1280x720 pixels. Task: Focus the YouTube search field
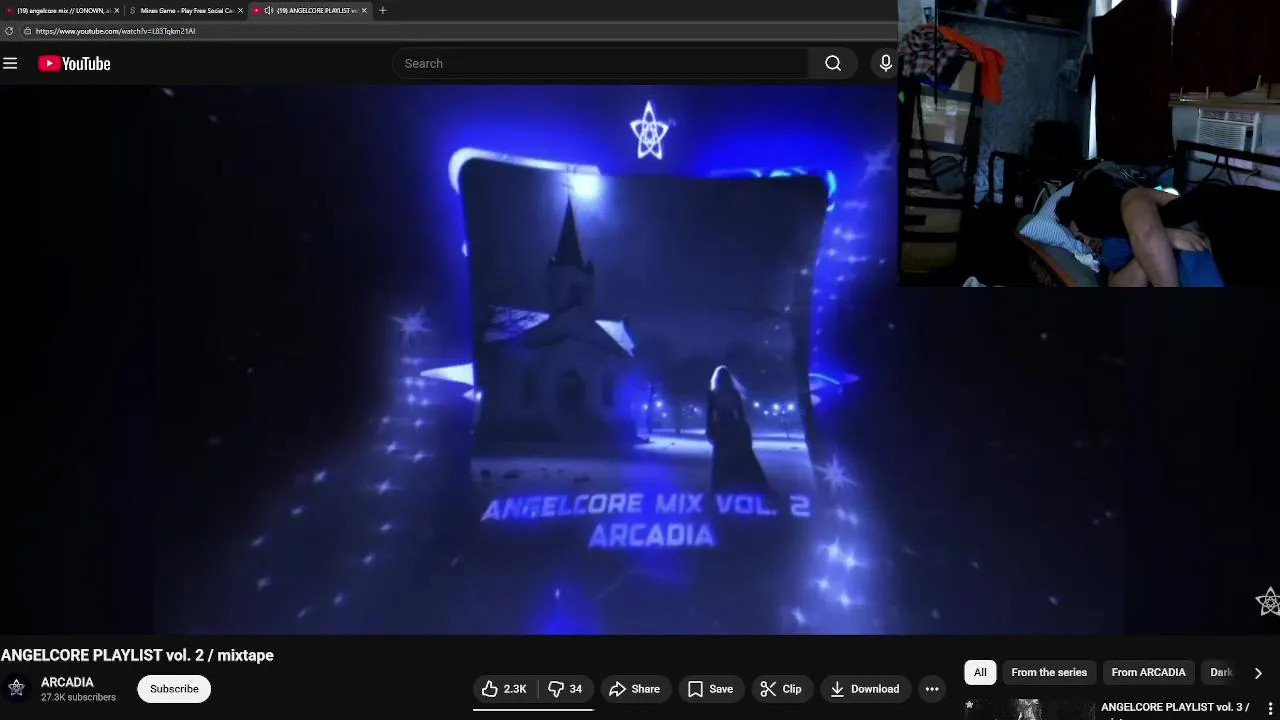tap(600, 63)
